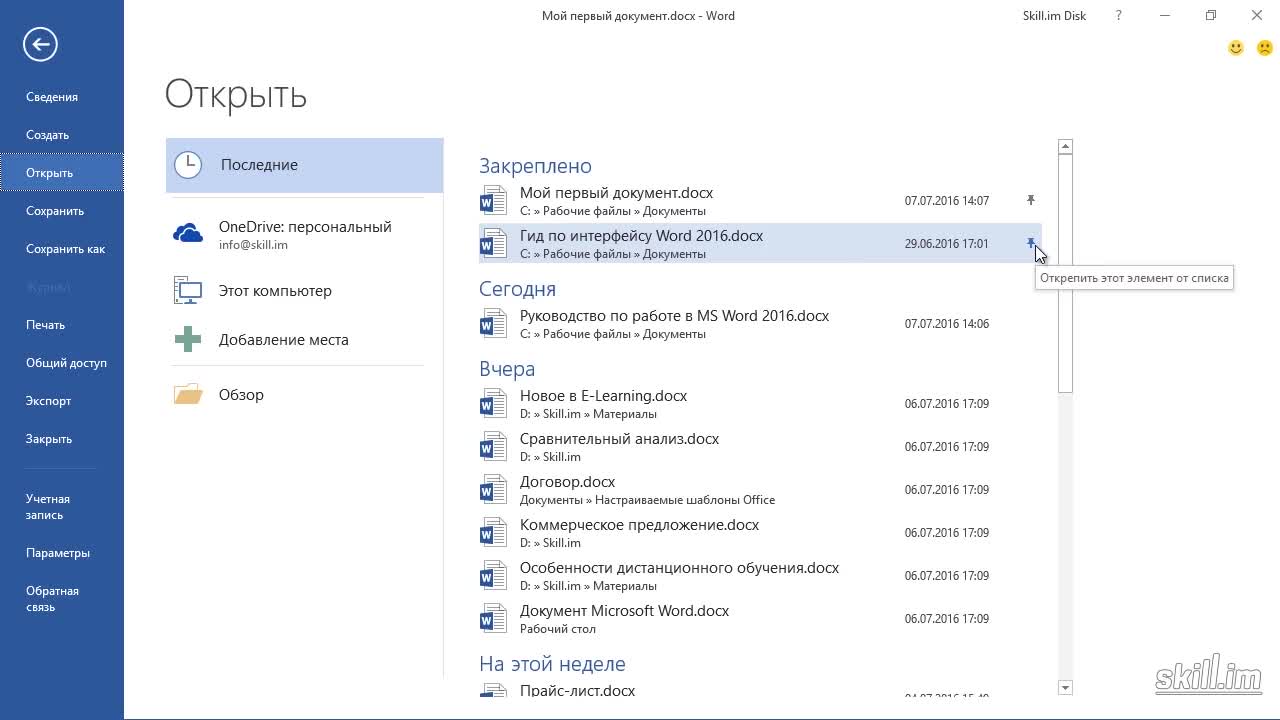Click the OneDrive cloud icon
The image size is (1280, 720).
[188, 234]
